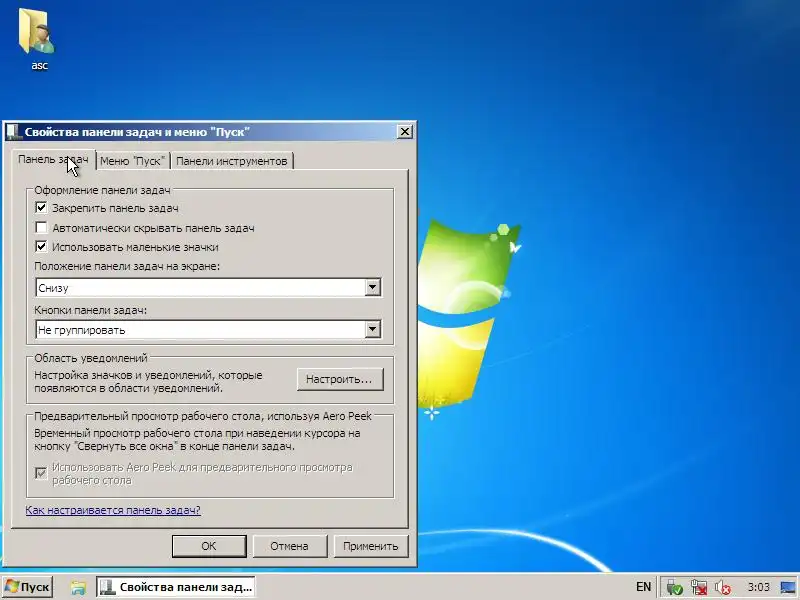Image resolution: width=800 pixels, height=600 pixels.
Task: Click the Show Desktop icon at taskbar end
Action: point(789,587)
